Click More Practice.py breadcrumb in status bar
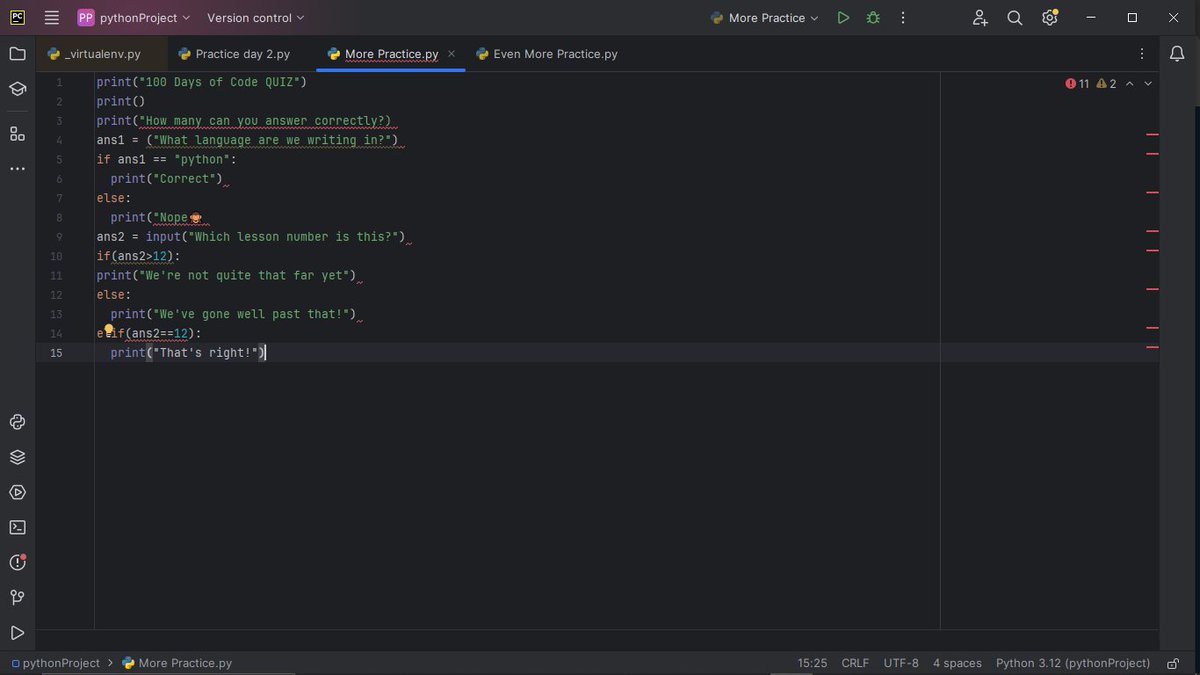The image size is (1200, 675). 177,663
